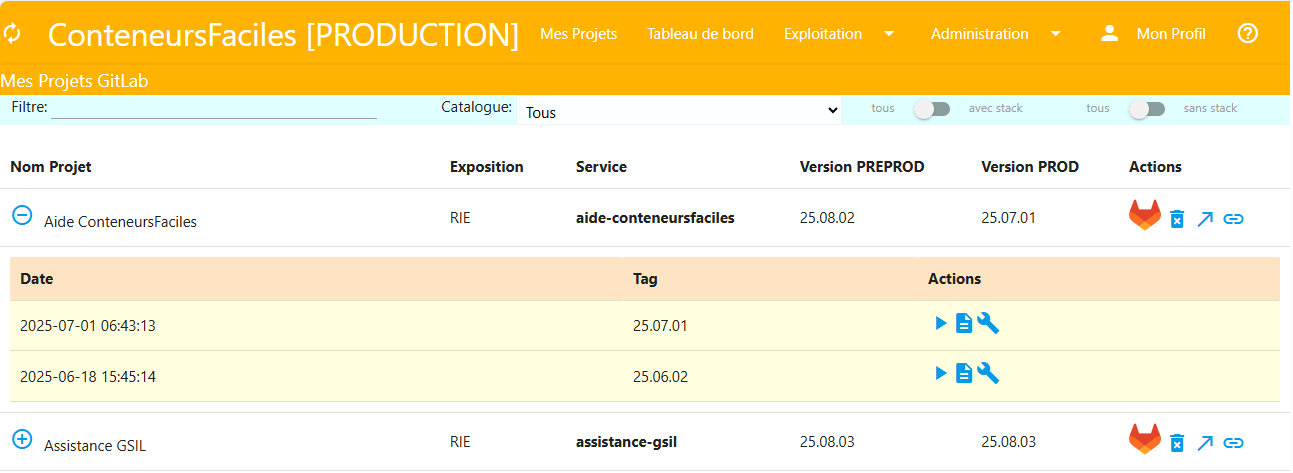This screenshot has width=1293, height=473.
Task: Open the help question mark icon
Action: pyautogui.click(x=1247, y=34)
